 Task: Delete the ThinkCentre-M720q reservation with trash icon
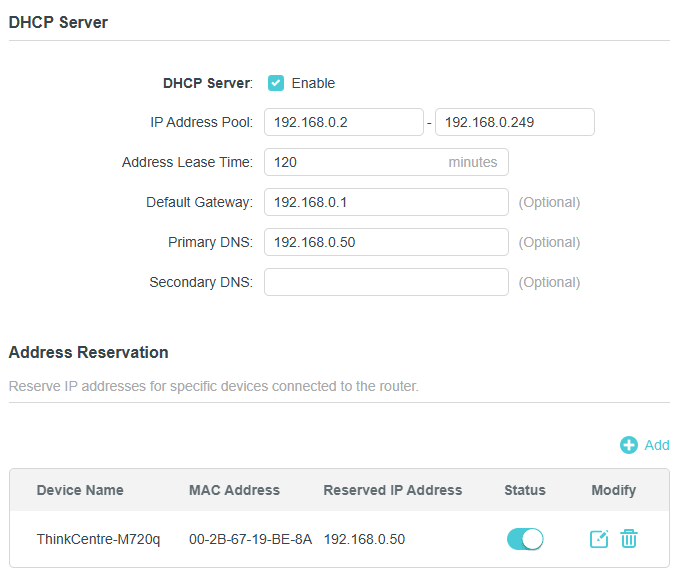click(x=629, y=539)
